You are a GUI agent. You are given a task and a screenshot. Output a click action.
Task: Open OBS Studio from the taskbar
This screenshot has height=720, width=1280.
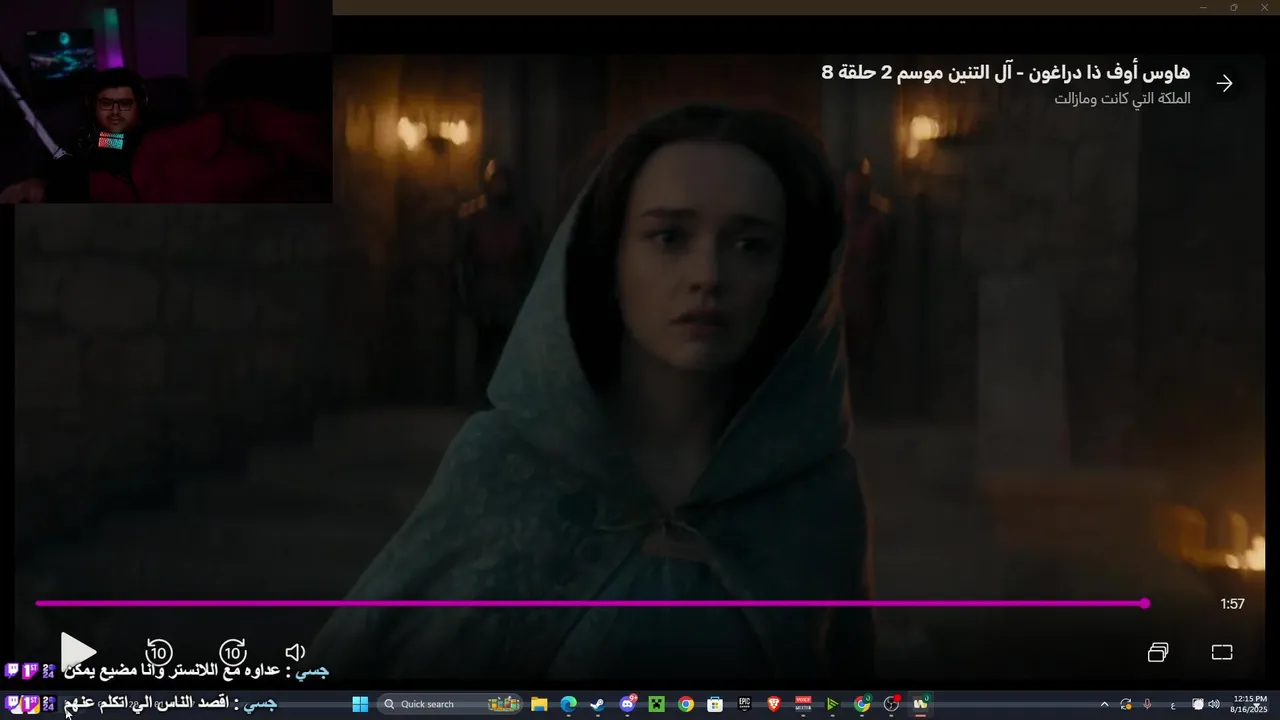click(x=891, y=704)
